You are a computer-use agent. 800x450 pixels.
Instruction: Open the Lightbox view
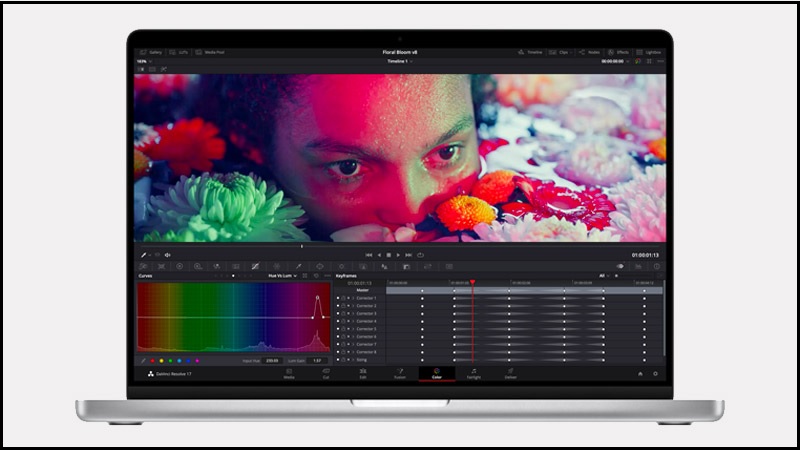tap(648, 53)
